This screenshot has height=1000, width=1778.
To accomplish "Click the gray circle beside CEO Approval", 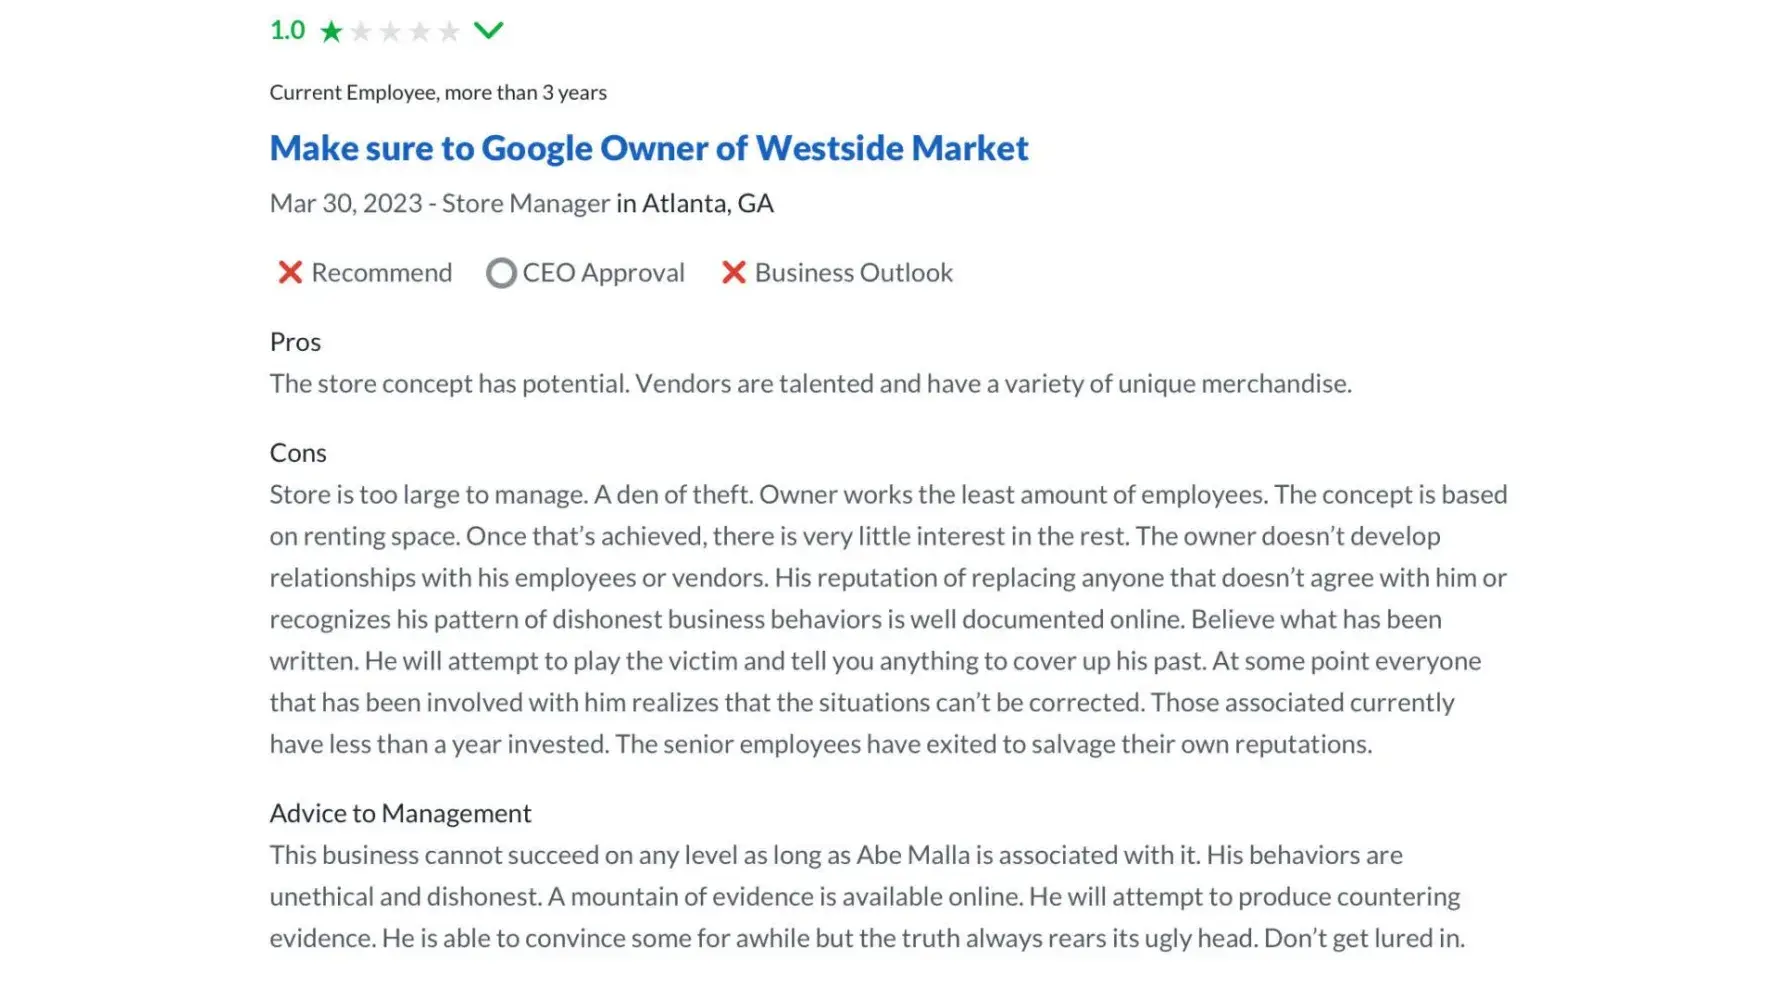I will 501,273.
